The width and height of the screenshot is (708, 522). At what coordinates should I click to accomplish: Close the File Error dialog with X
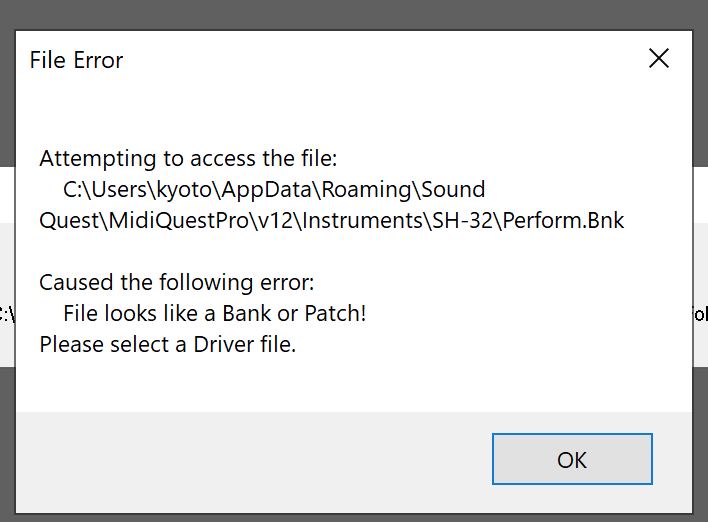(659, 58)
